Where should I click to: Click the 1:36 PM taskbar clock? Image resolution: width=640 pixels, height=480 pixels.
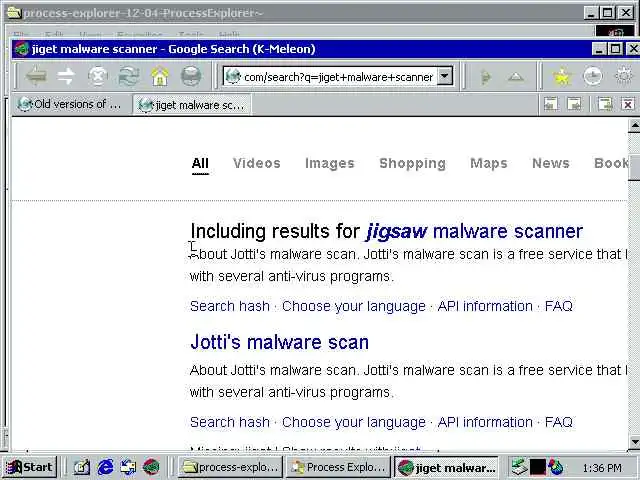(602, 468)
